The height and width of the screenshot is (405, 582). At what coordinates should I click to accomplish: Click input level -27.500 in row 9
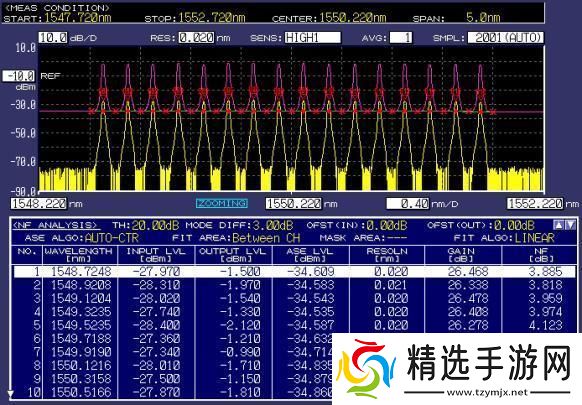(x=156, y=379)
